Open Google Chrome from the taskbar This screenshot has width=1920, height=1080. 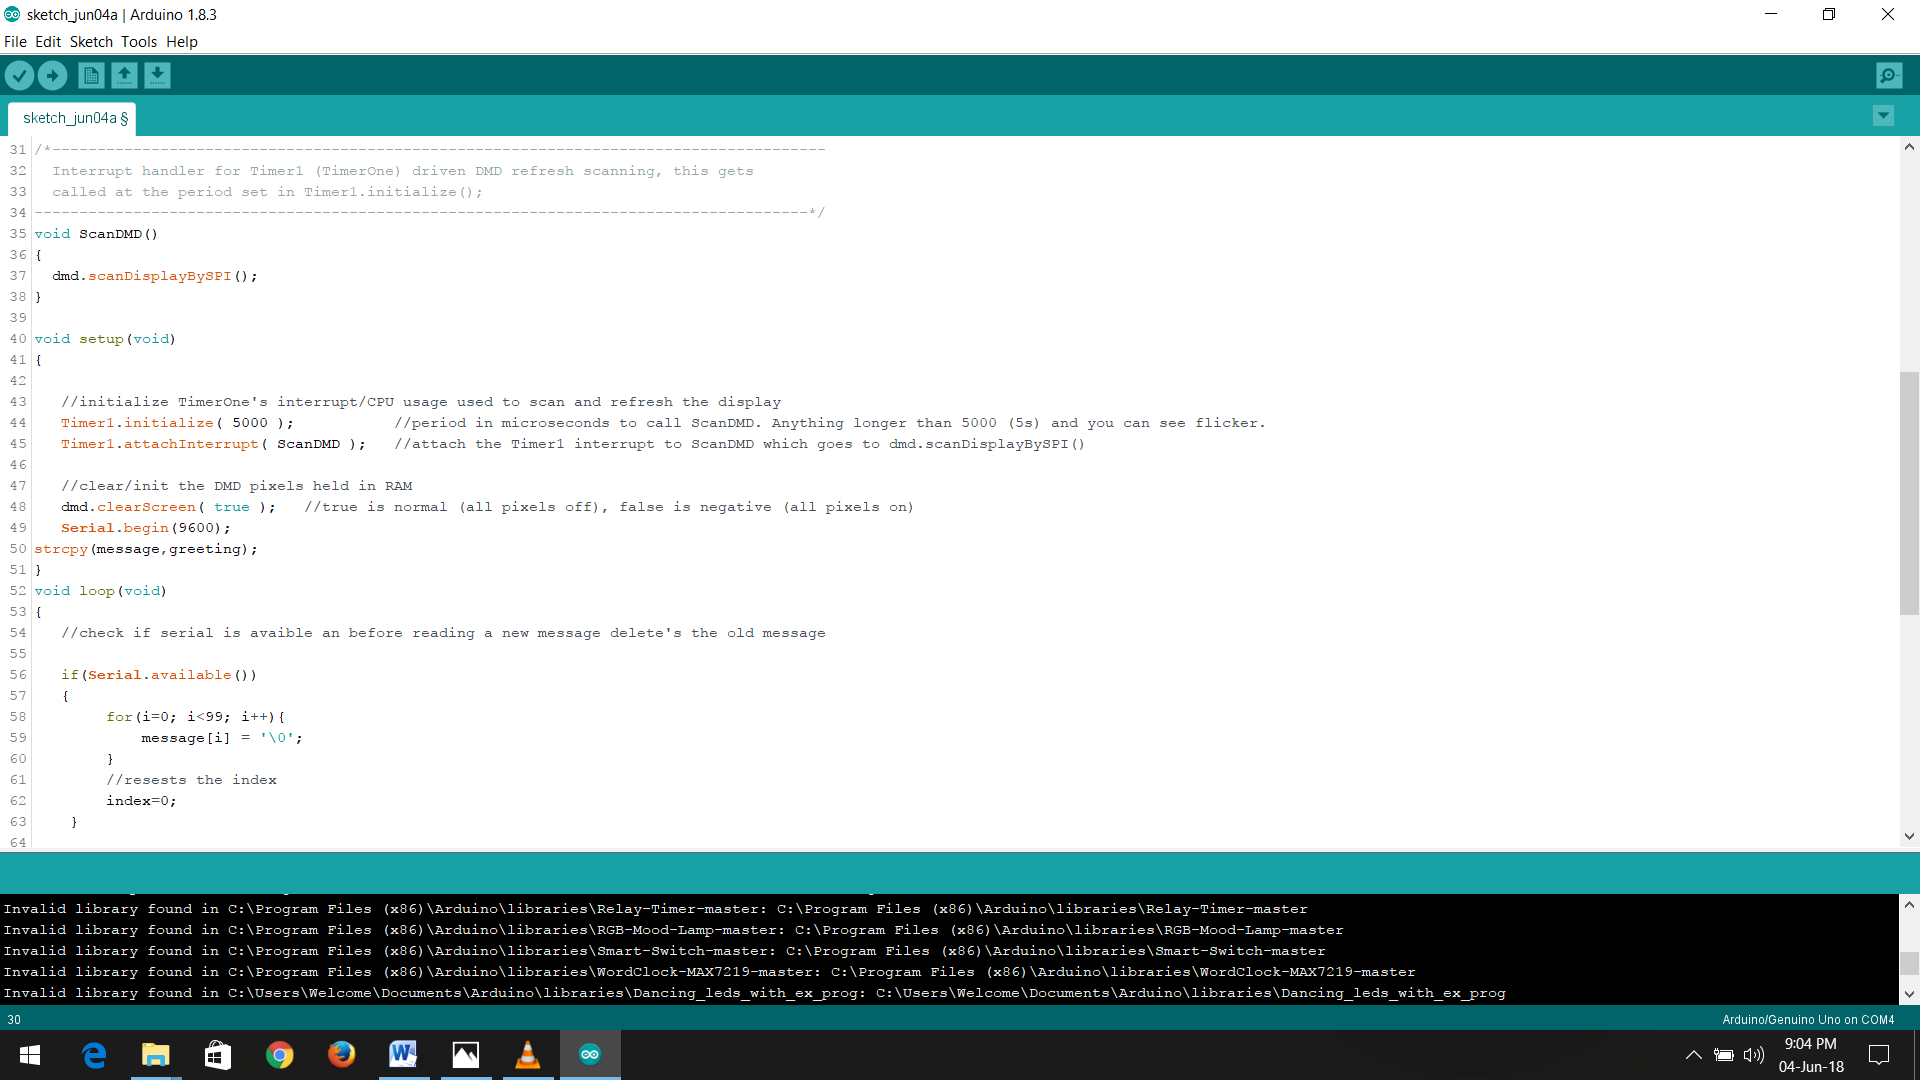click(x=280, y=1054)
